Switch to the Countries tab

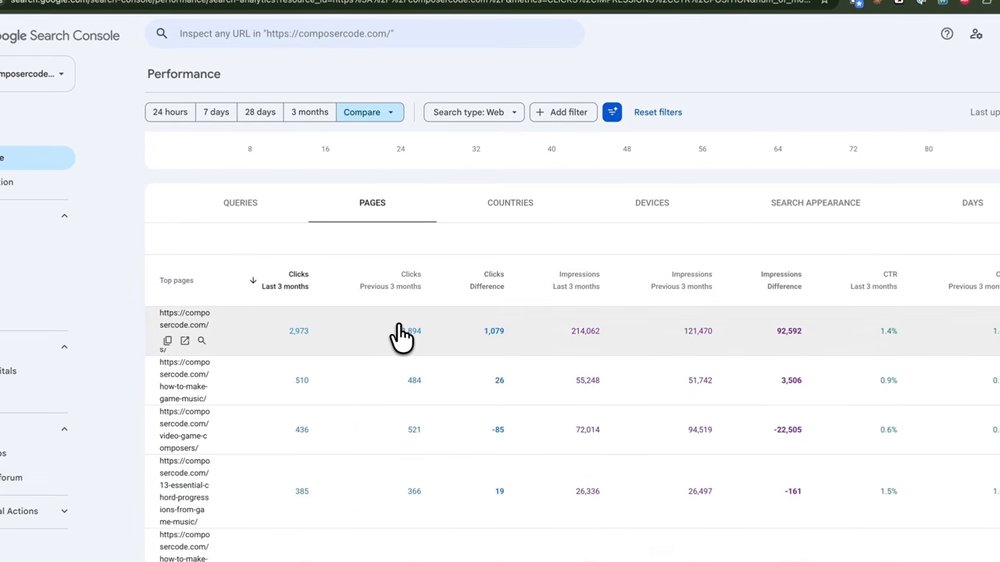click(510, 203)
